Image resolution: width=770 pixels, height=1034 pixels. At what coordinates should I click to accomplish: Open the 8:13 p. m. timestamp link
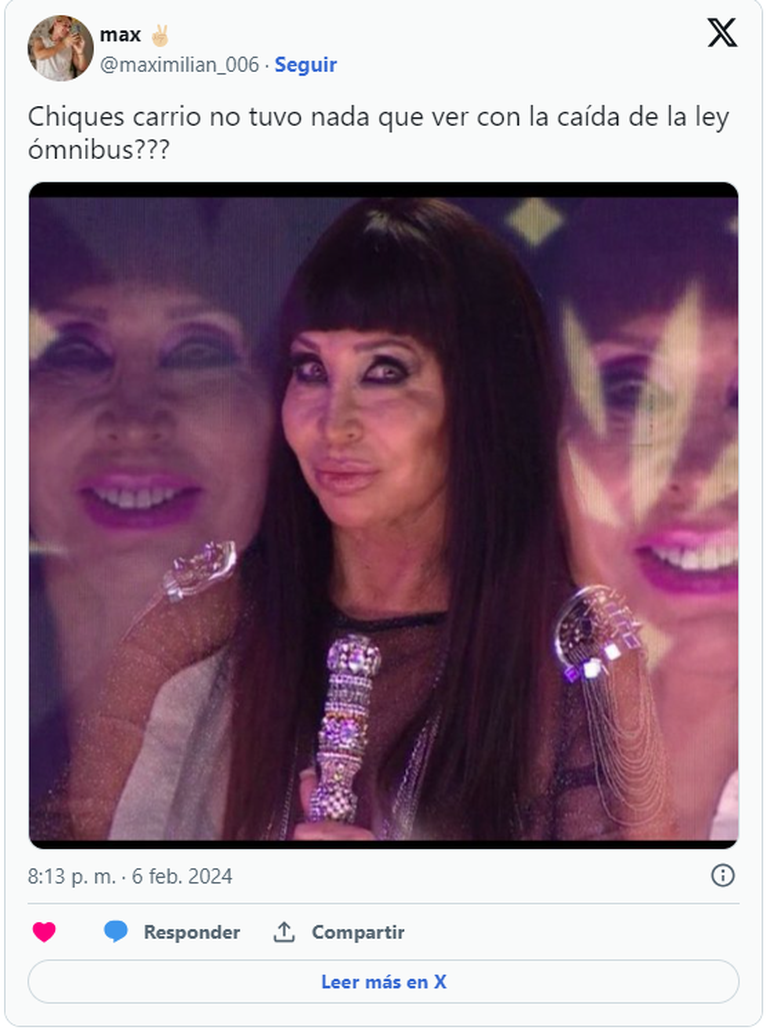click(72, 876)
